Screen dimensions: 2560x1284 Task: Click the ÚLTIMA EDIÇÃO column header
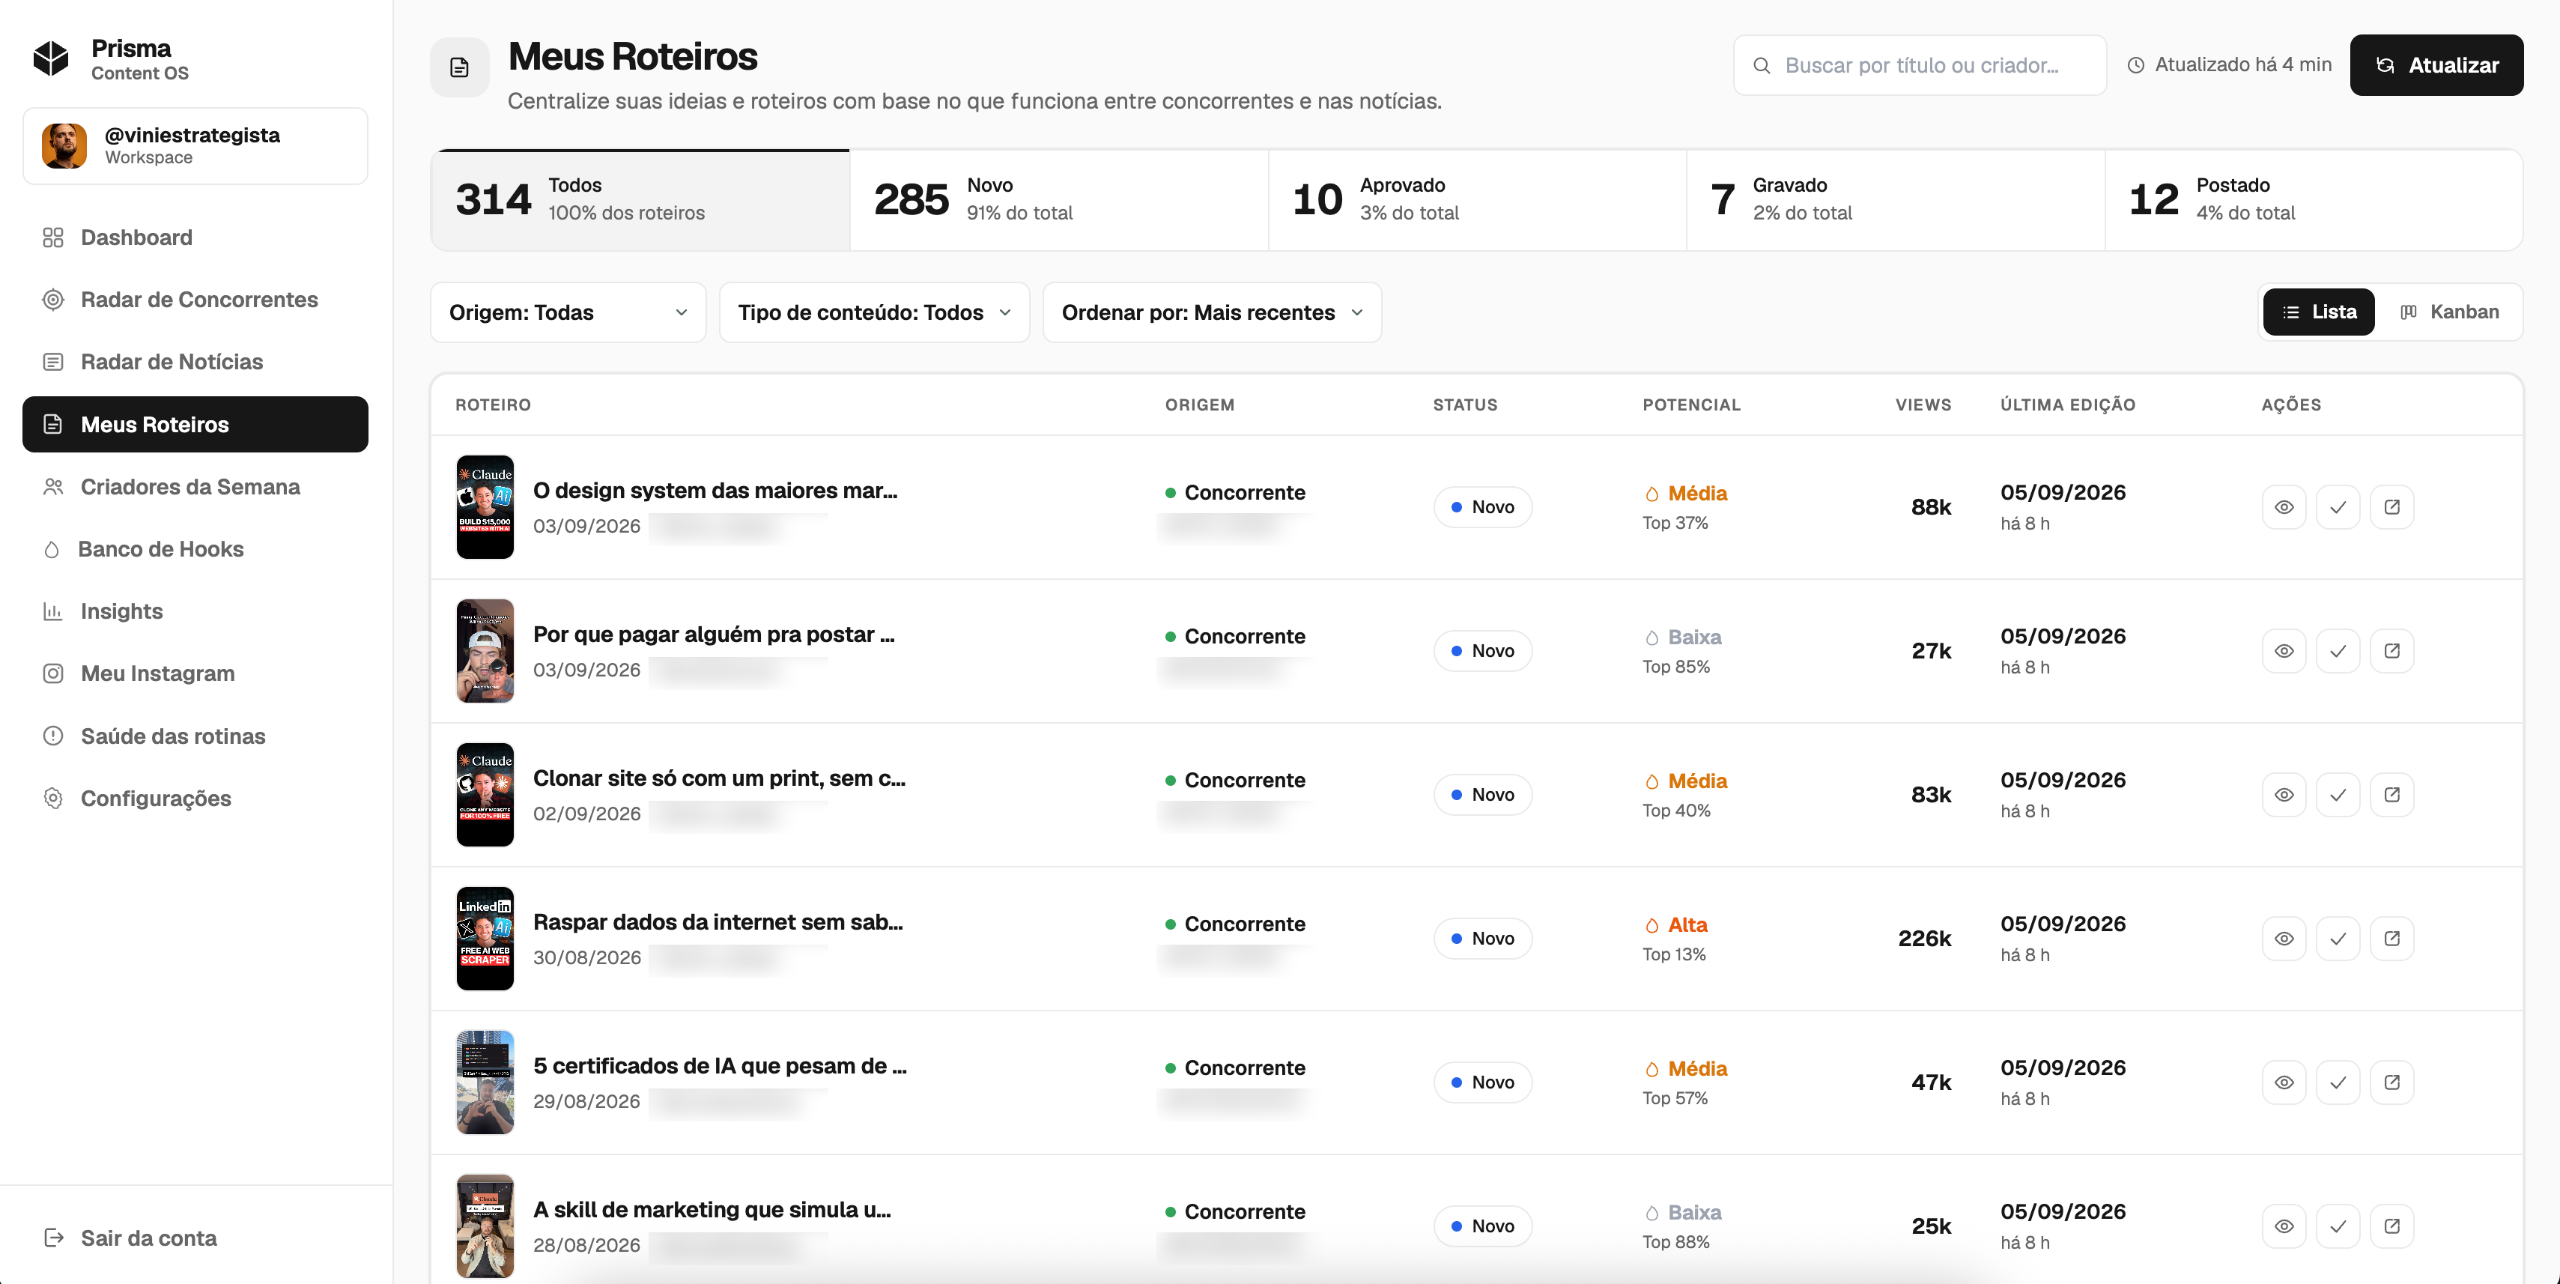pyautogui.click(x=2067, y=405)
